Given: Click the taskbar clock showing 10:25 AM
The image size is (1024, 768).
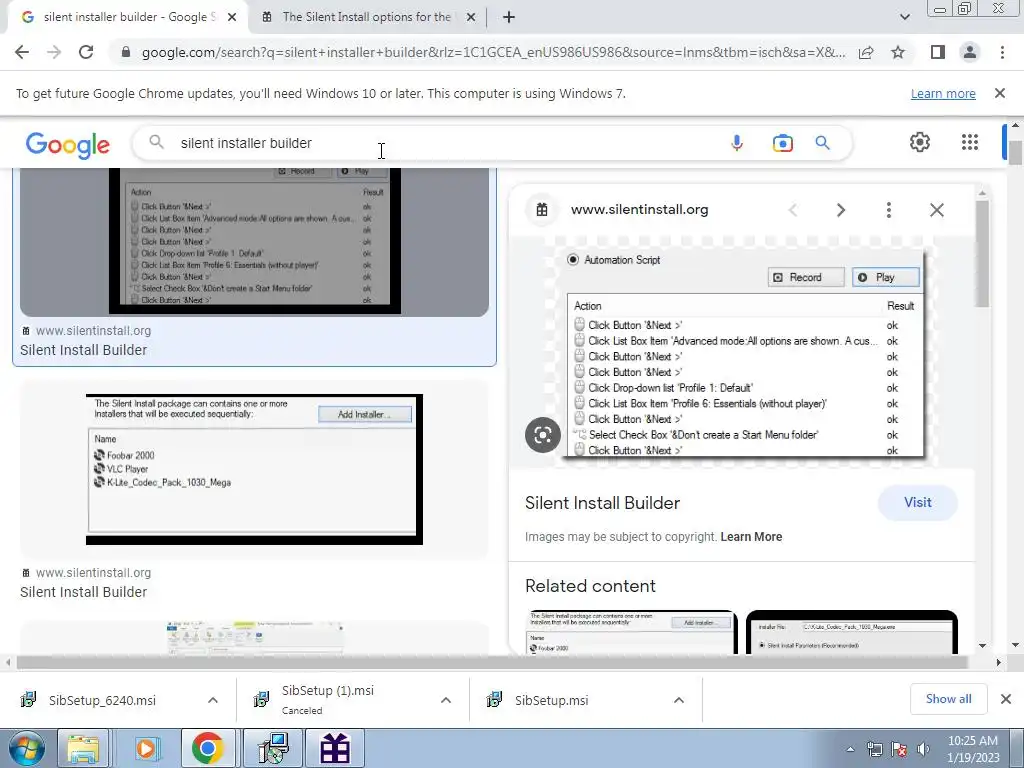Looking at the screenshot, I should [973, 749].
